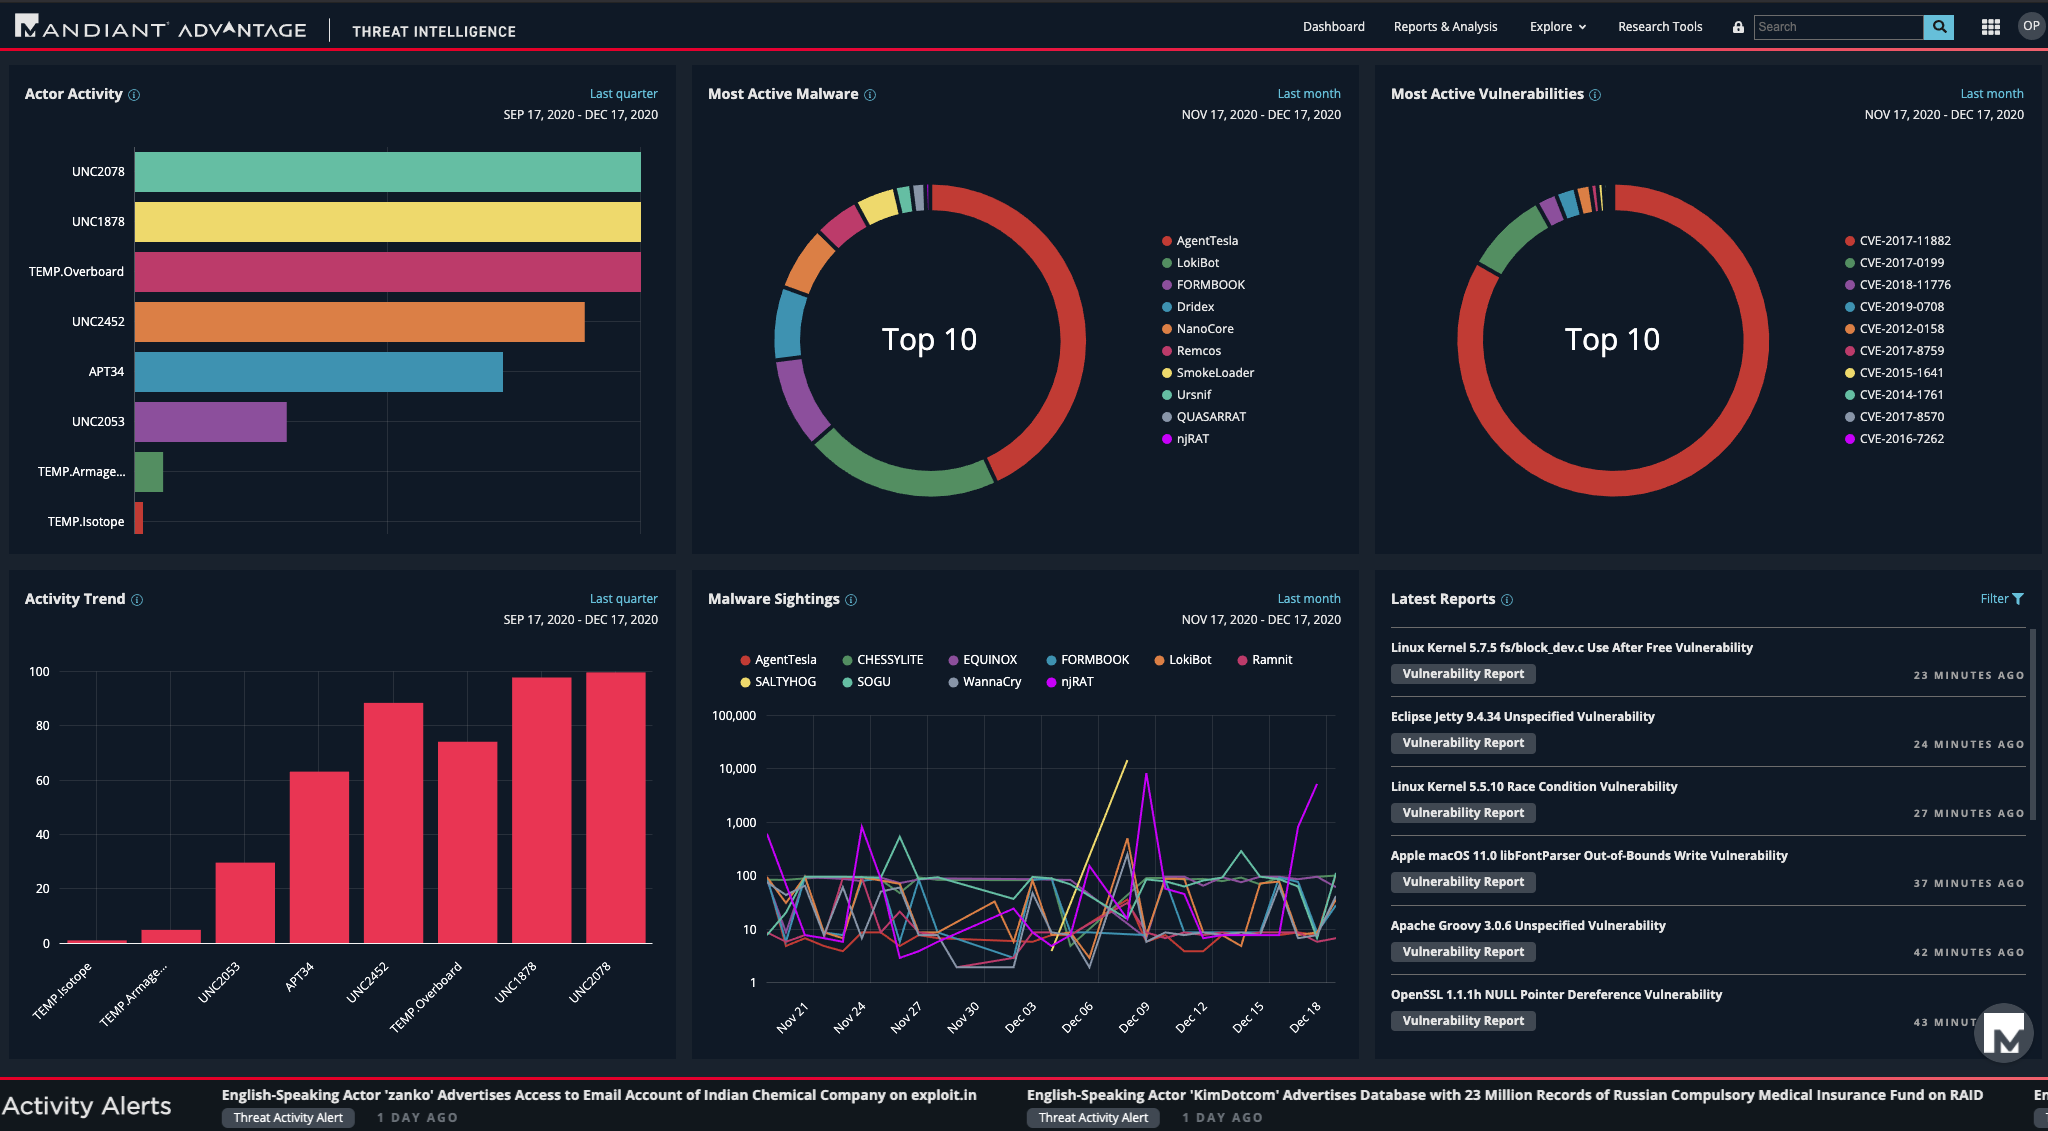Open the Mandiant chat widget bubble
Viewport: 2048px width, 1131px height.
[2003, 1033]
